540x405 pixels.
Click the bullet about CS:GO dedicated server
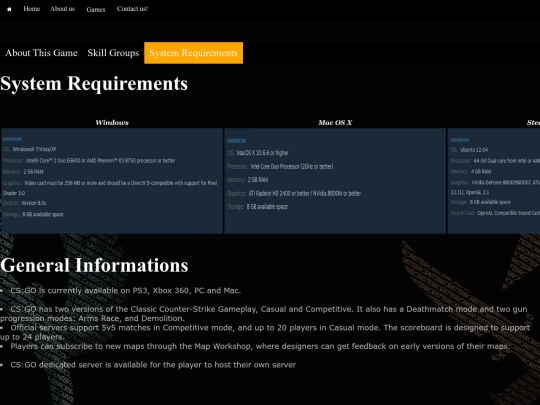tap(148, 365)
